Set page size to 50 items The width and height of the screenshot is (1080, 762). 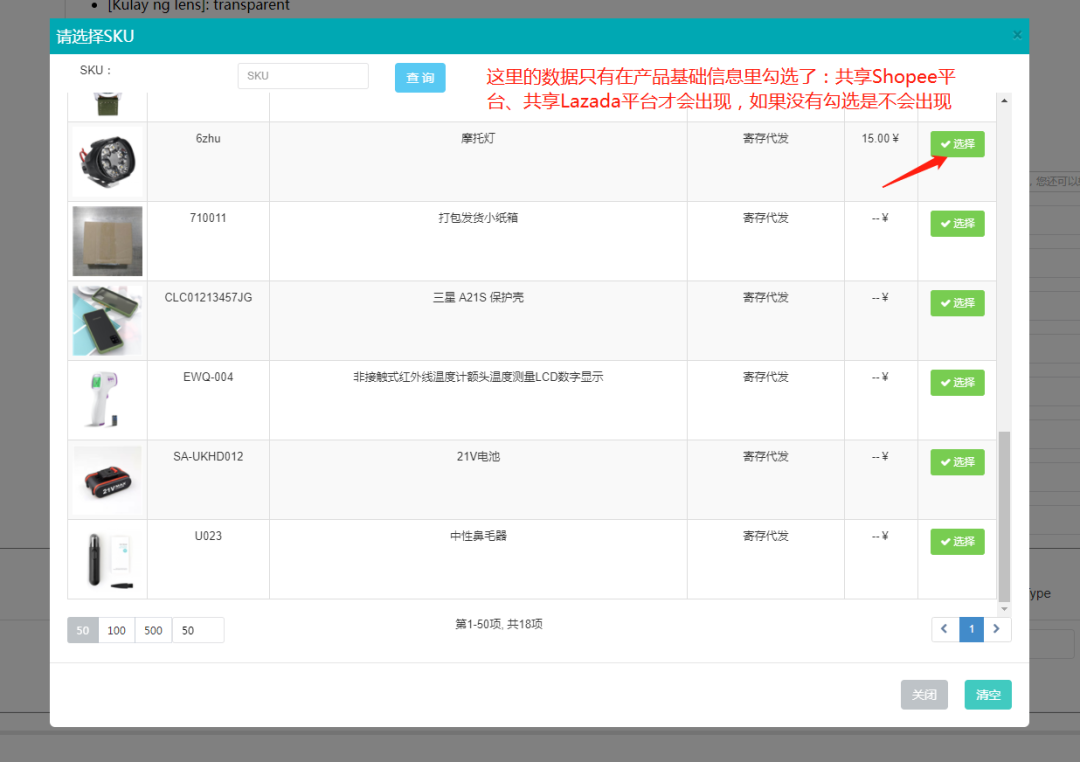pos(83,630)
